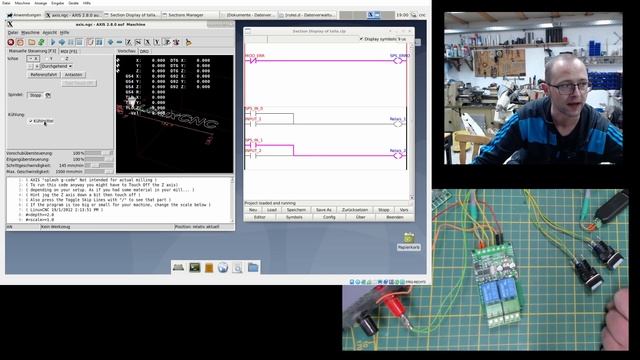Toggle optional pause icon in AXIS toolbar

pos(99,42)
